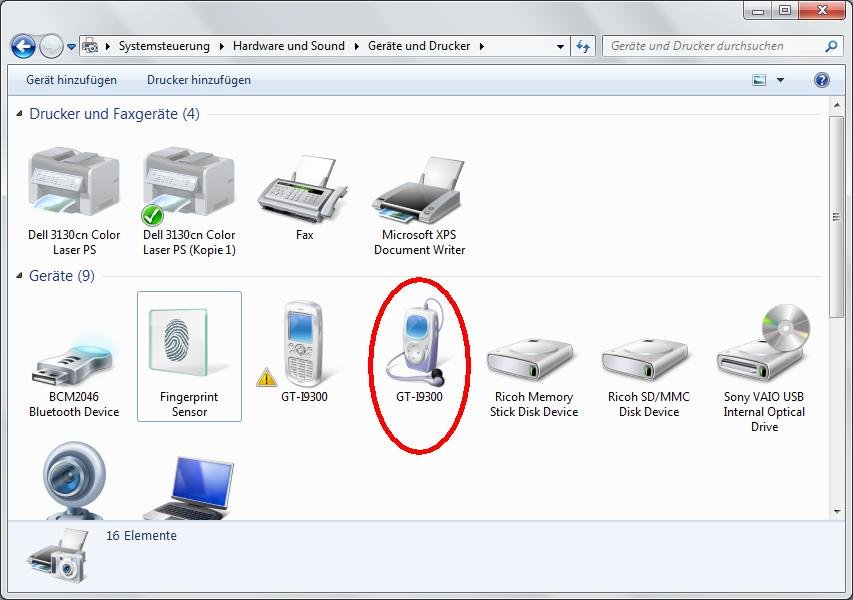This screenshot has height=600, width=853.
Task: Open the recent pages dropdown arrow
Action: click(71, 47)
